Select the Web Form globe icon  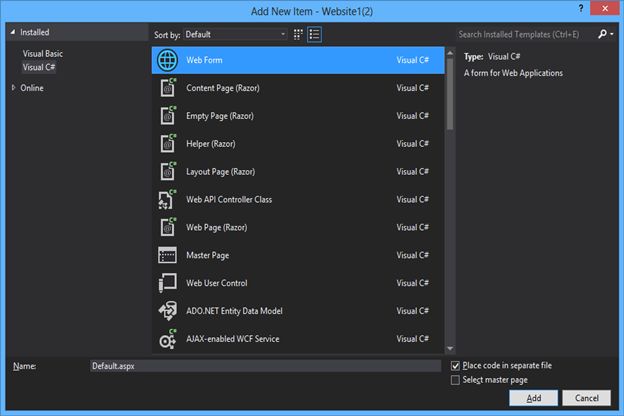click(x=168, y=61)
